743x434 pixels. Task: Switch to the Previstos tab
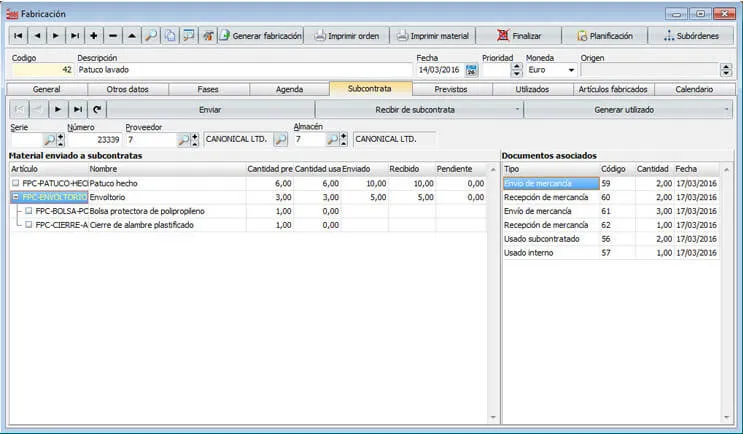(451, 89)
